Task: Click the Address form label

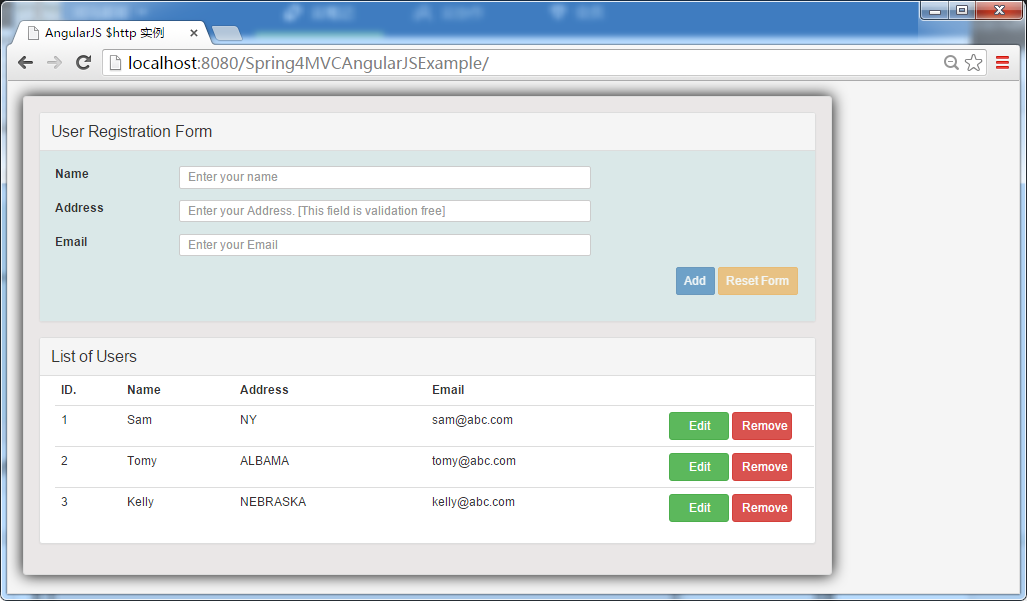Action: [x=79, y=208]
